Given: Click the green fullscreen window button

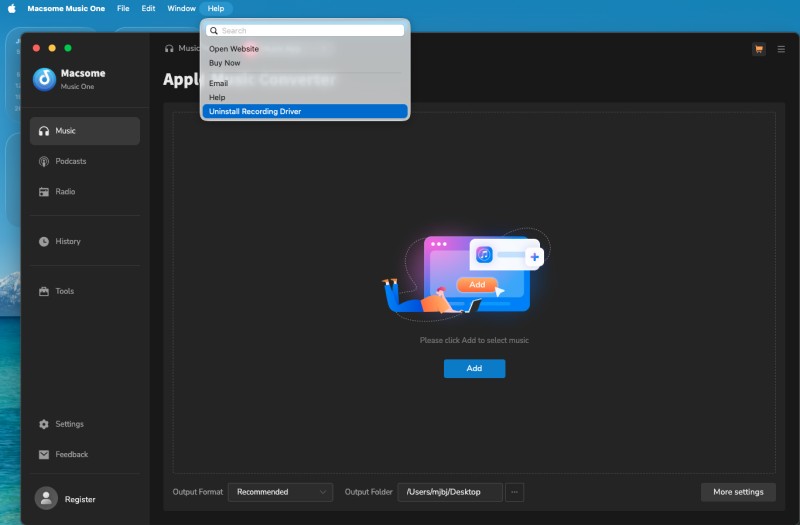Looking at the screenshot, I should [x=68, y=48].
